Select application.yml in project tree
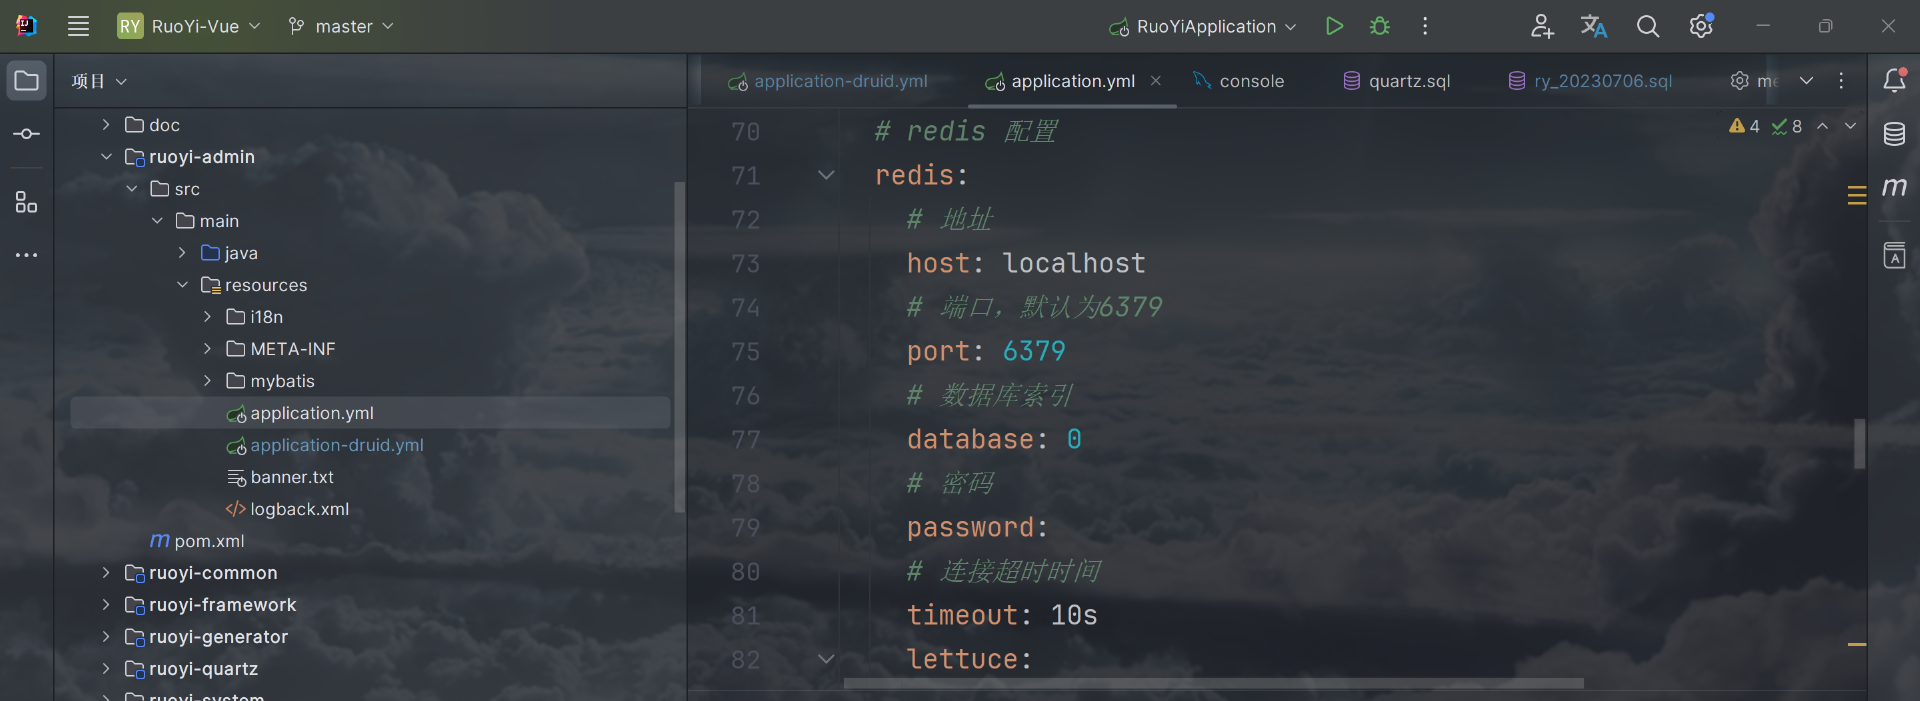Screen dimensions: 1920x701 pyautogui.click(x=370, y=413)
